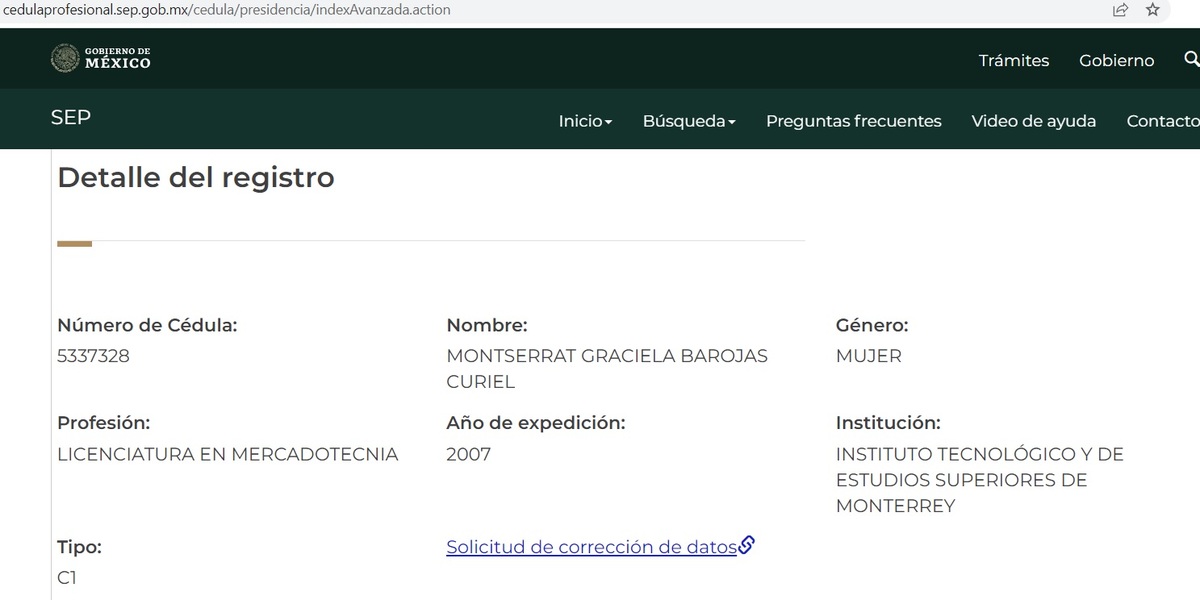Select the cédula number 5337328
Viewport: 1200px width, 600px height.
tap(93, 355)
